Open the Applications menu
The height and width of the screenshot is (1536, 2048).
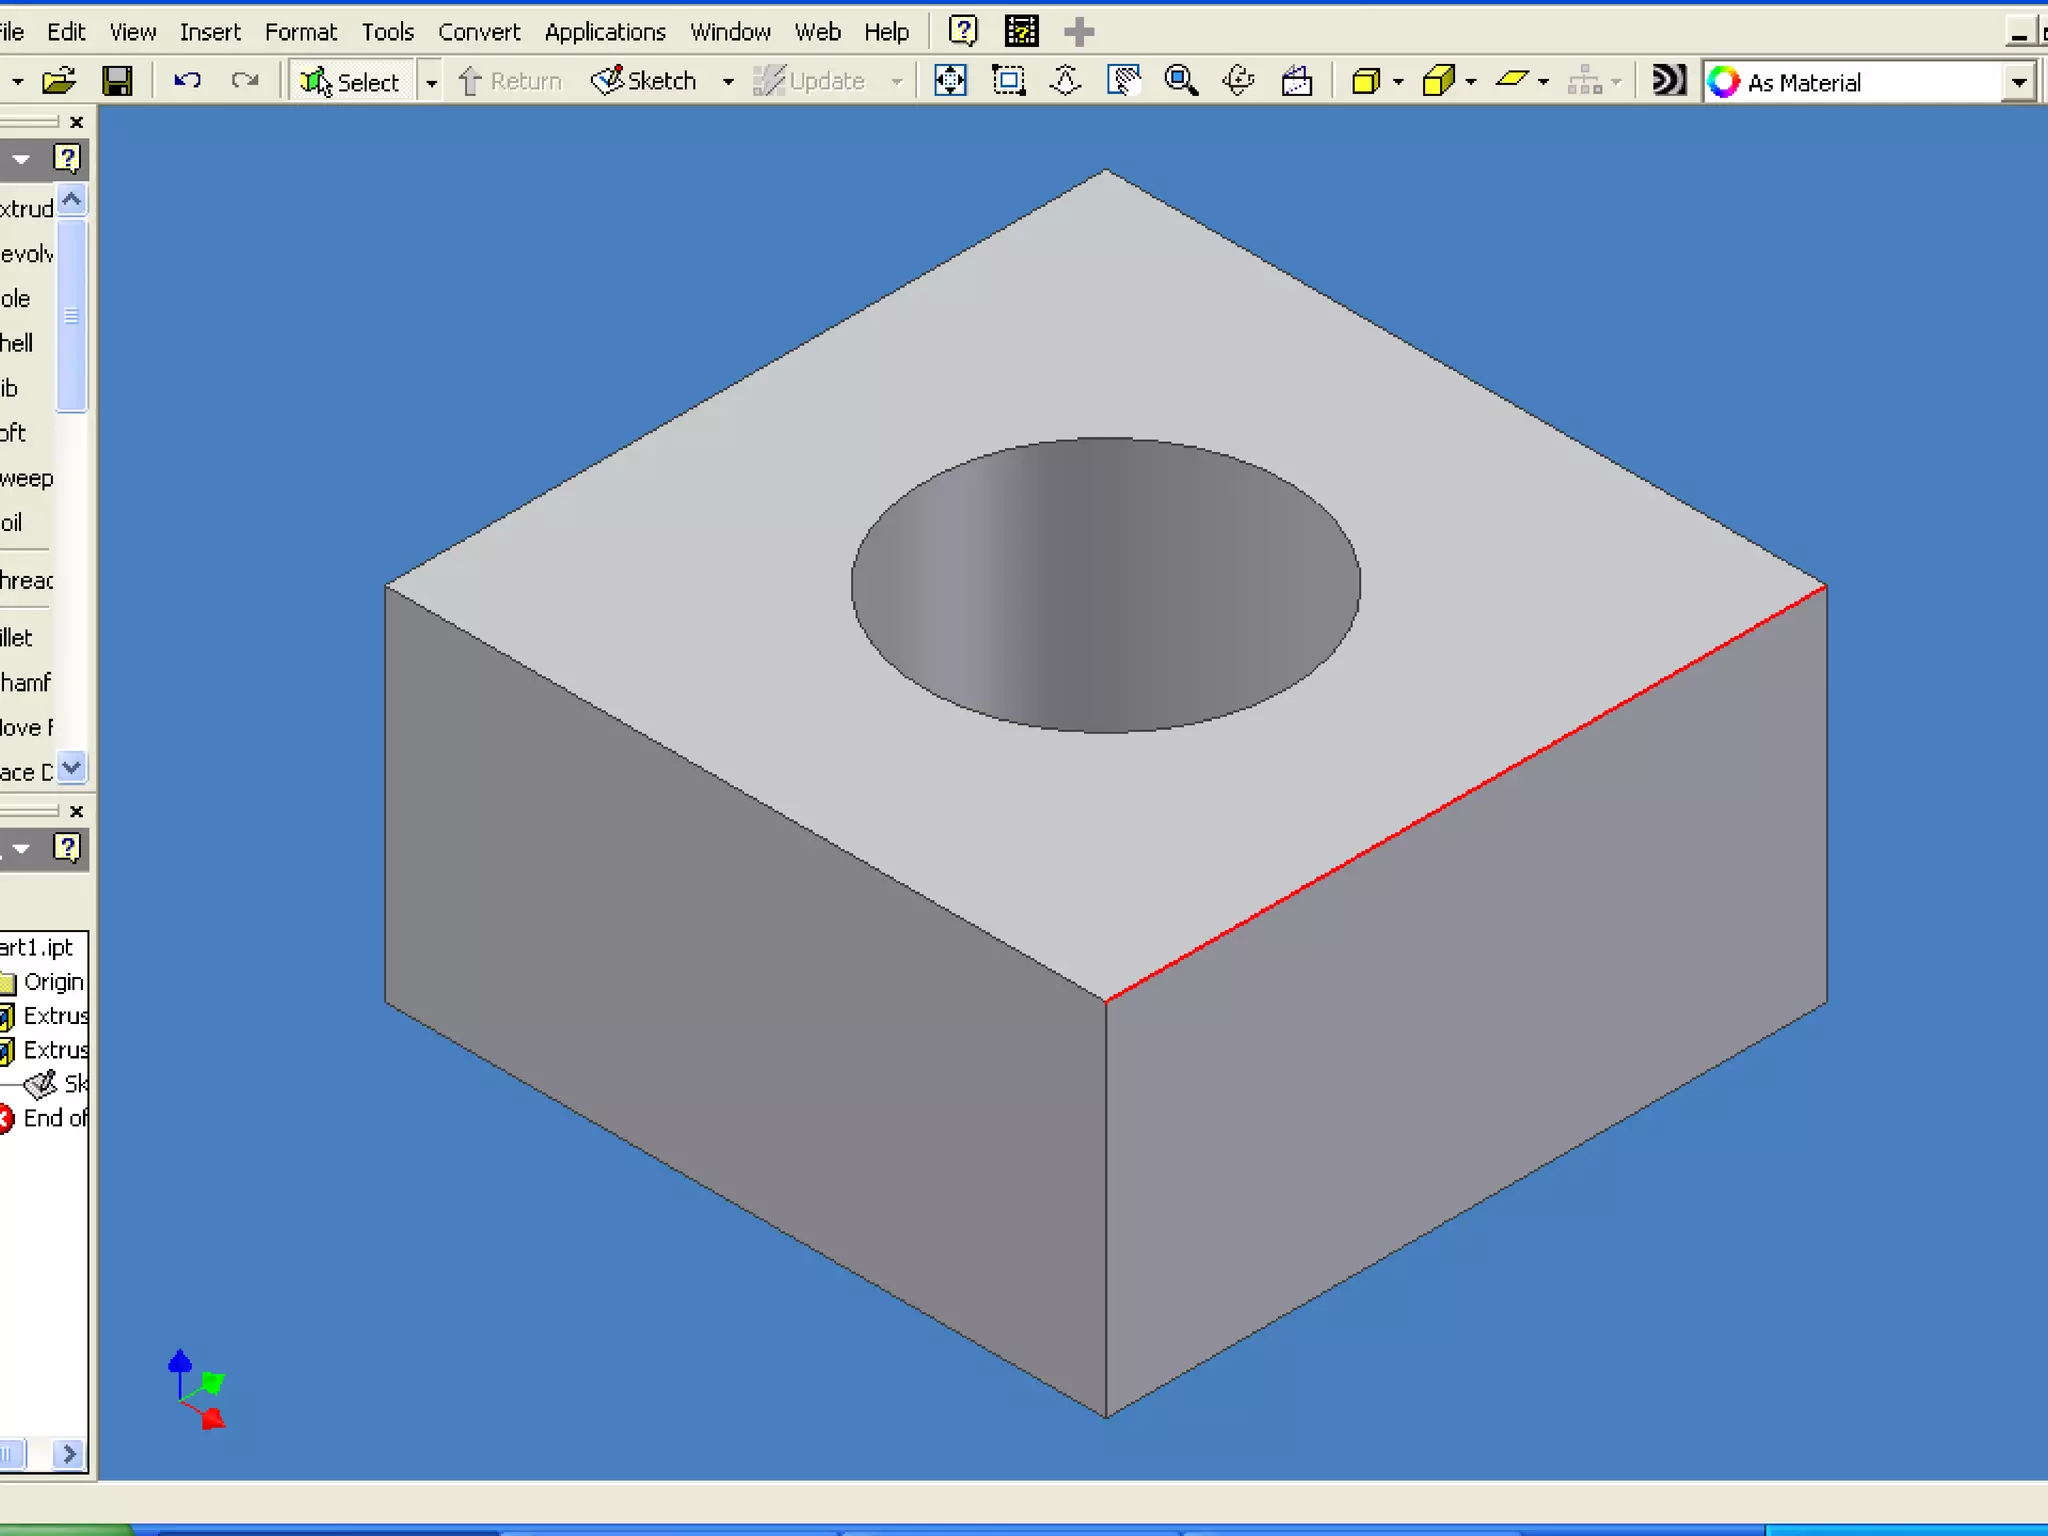(x=604, y=32)
